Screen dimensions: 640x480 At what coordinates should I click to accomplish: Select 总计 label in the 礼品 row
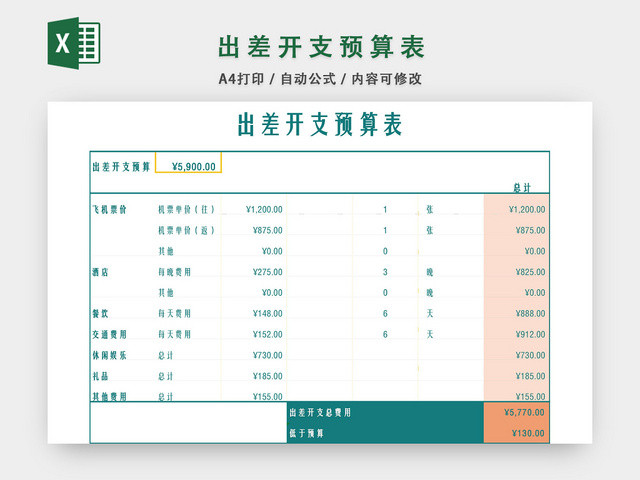click(166, 376)
